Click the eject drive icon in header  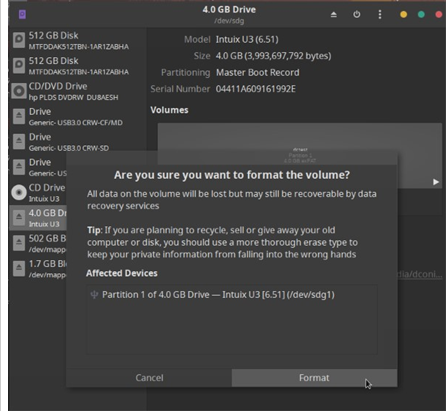334,15
